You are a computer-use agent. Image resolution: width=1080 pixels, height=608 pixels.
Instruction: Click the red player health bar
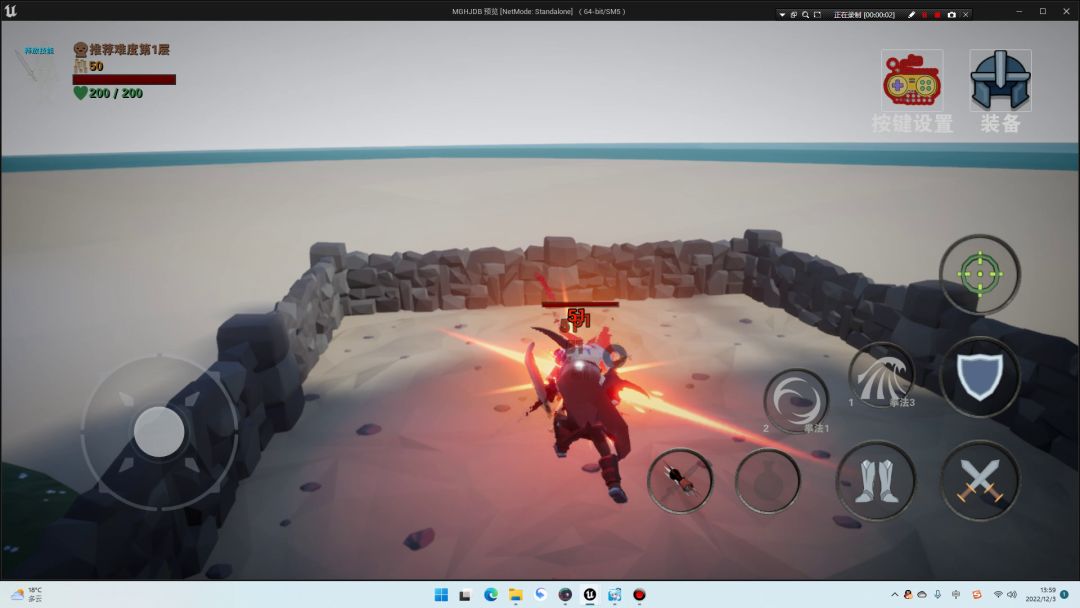click(124, 79)
